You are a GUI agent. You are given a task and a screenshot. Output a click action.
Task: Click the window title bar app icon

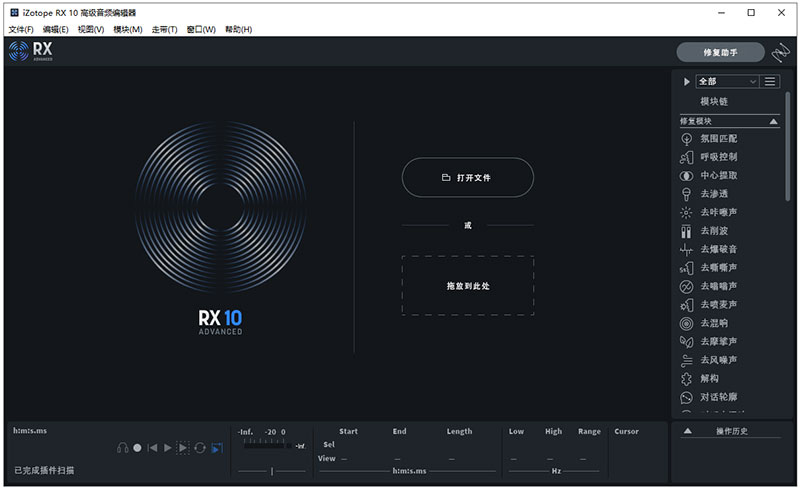[14, 12]
